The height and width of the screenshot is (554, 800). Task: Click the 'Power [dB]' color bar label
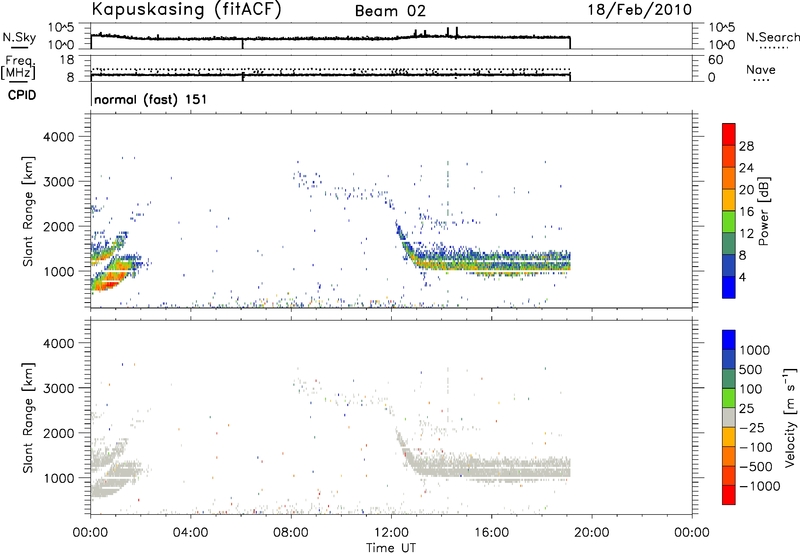tap(763, 211)
